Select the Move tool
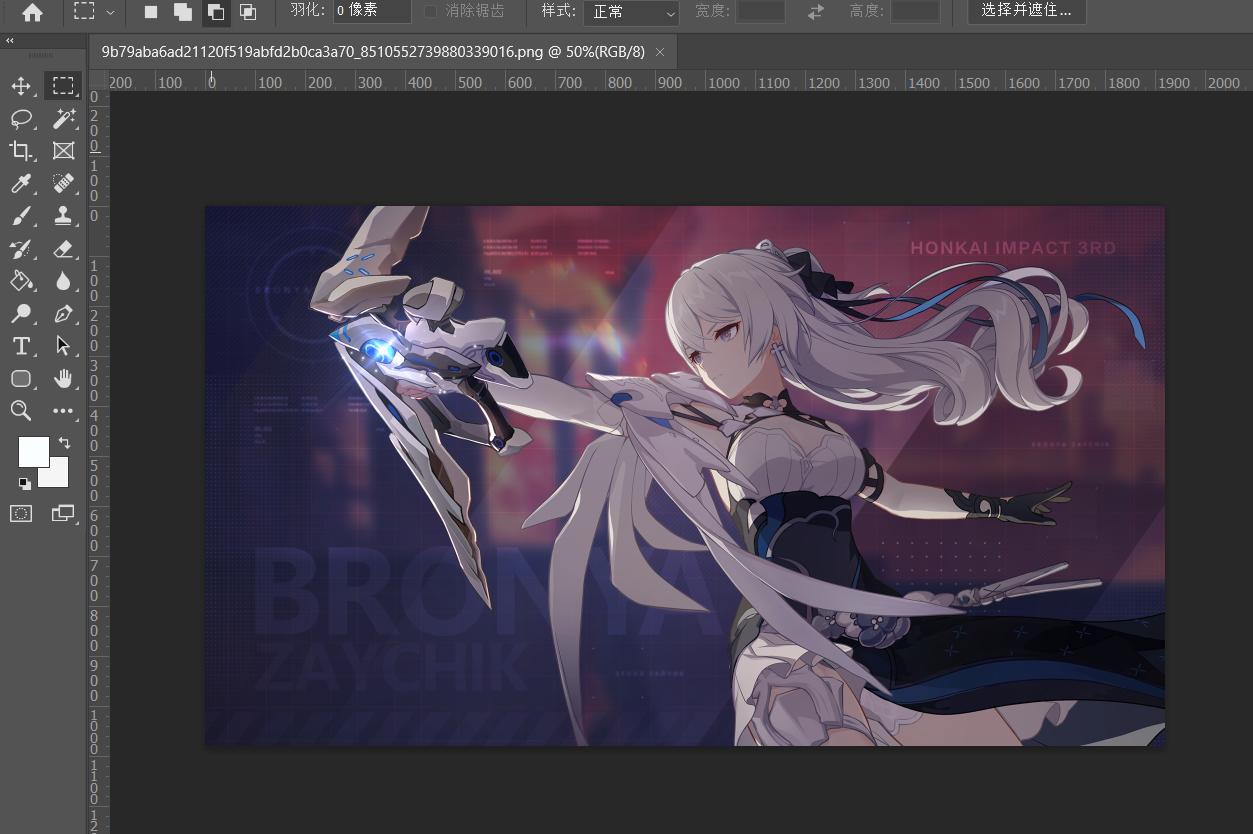 point(21,86)
